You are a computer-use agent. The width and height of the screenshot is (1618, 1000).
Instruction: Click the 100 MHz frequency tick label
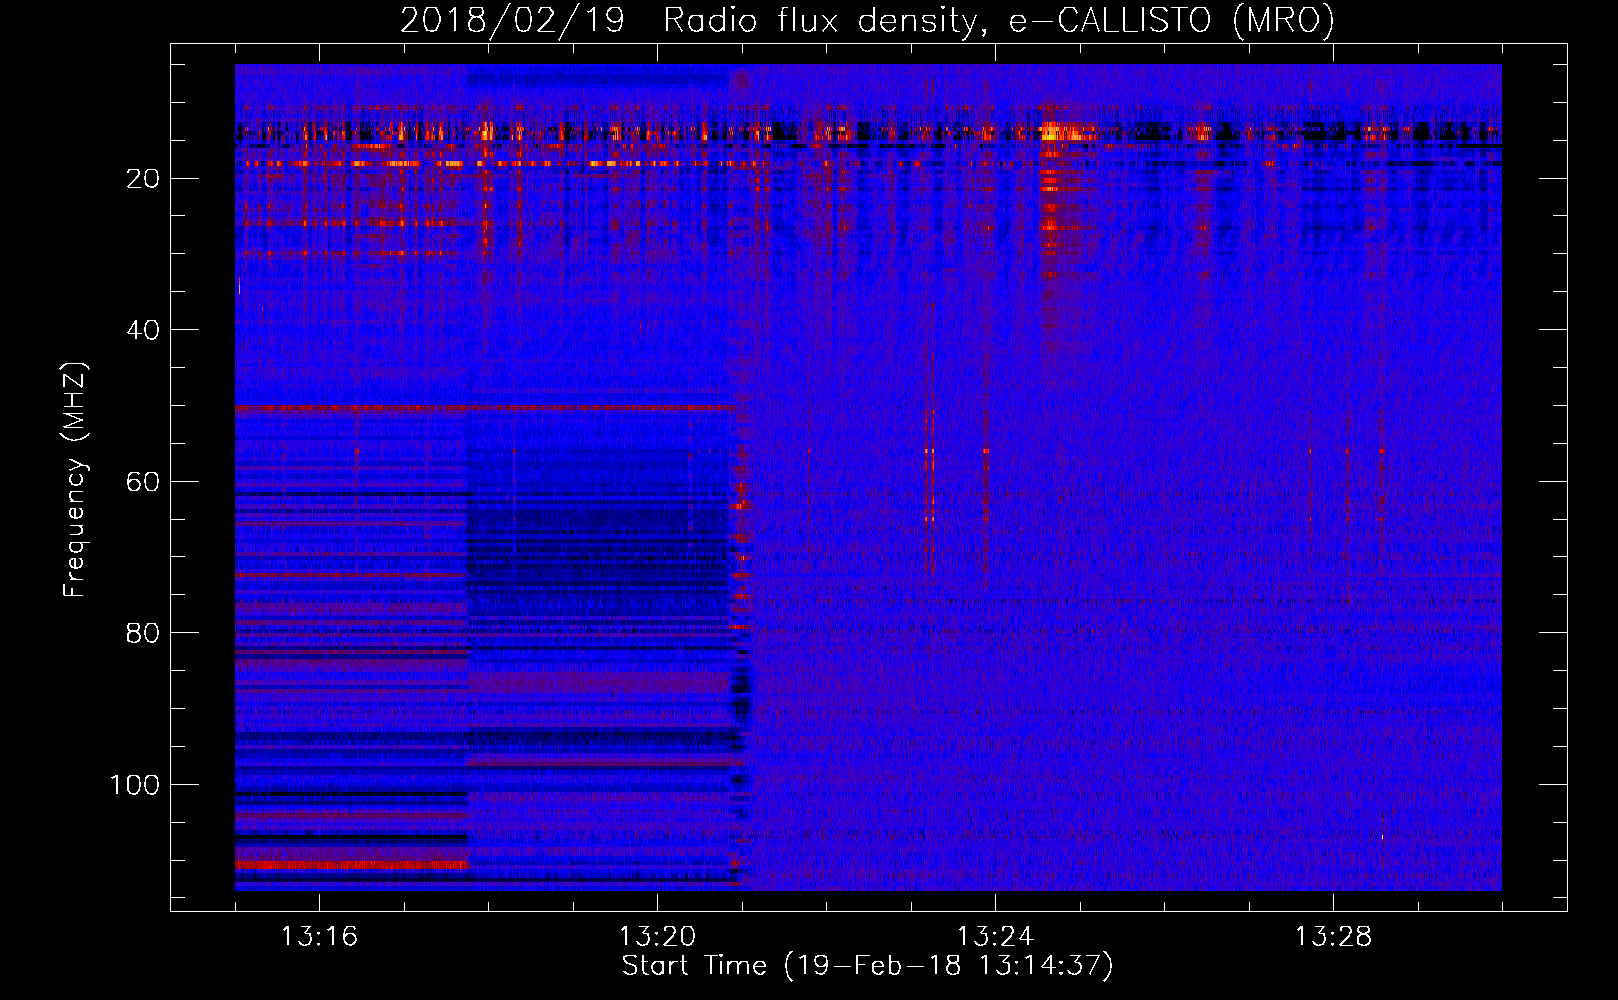[135, 785]
